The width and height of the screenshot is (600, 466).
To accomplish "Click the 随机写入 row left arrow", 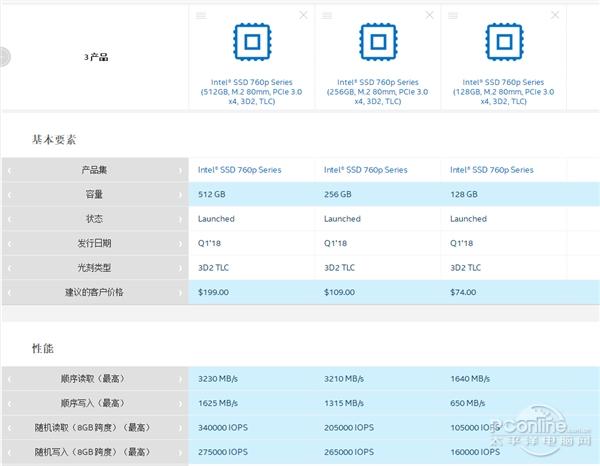I will coord(9,452).
